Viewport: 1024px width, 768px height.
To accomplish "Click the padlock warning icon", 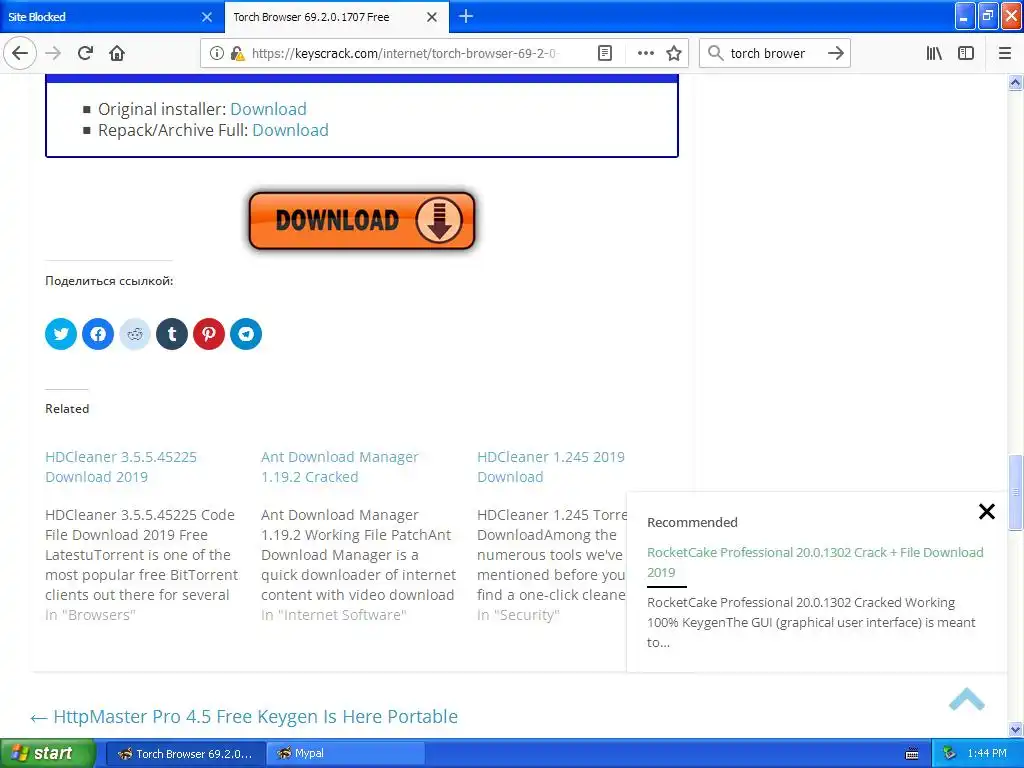I will (x=238, y=54).
